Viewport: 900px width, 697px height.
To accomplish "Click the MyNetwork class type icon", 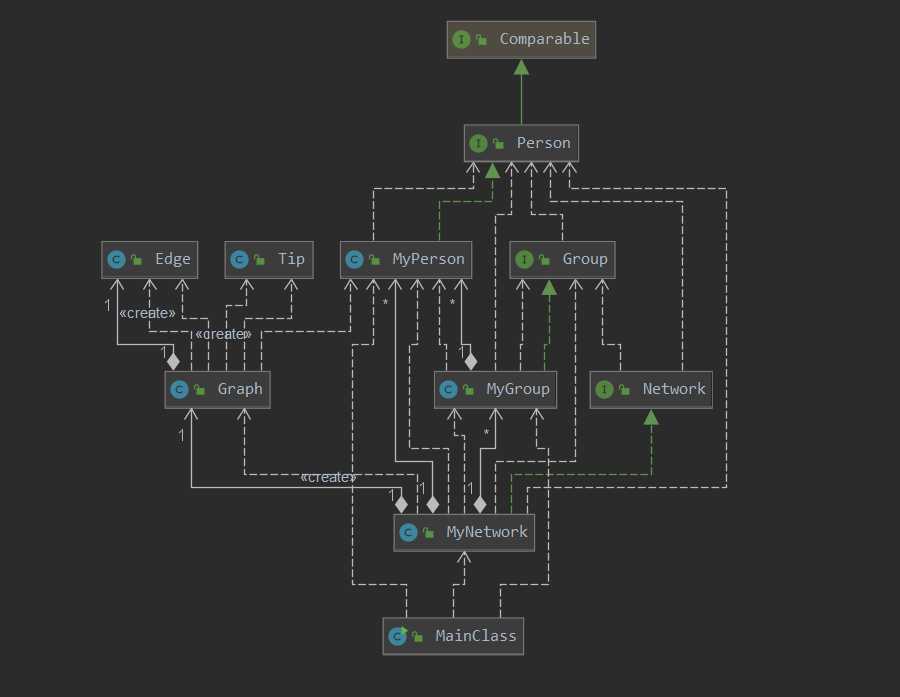I will pos(408,532).
